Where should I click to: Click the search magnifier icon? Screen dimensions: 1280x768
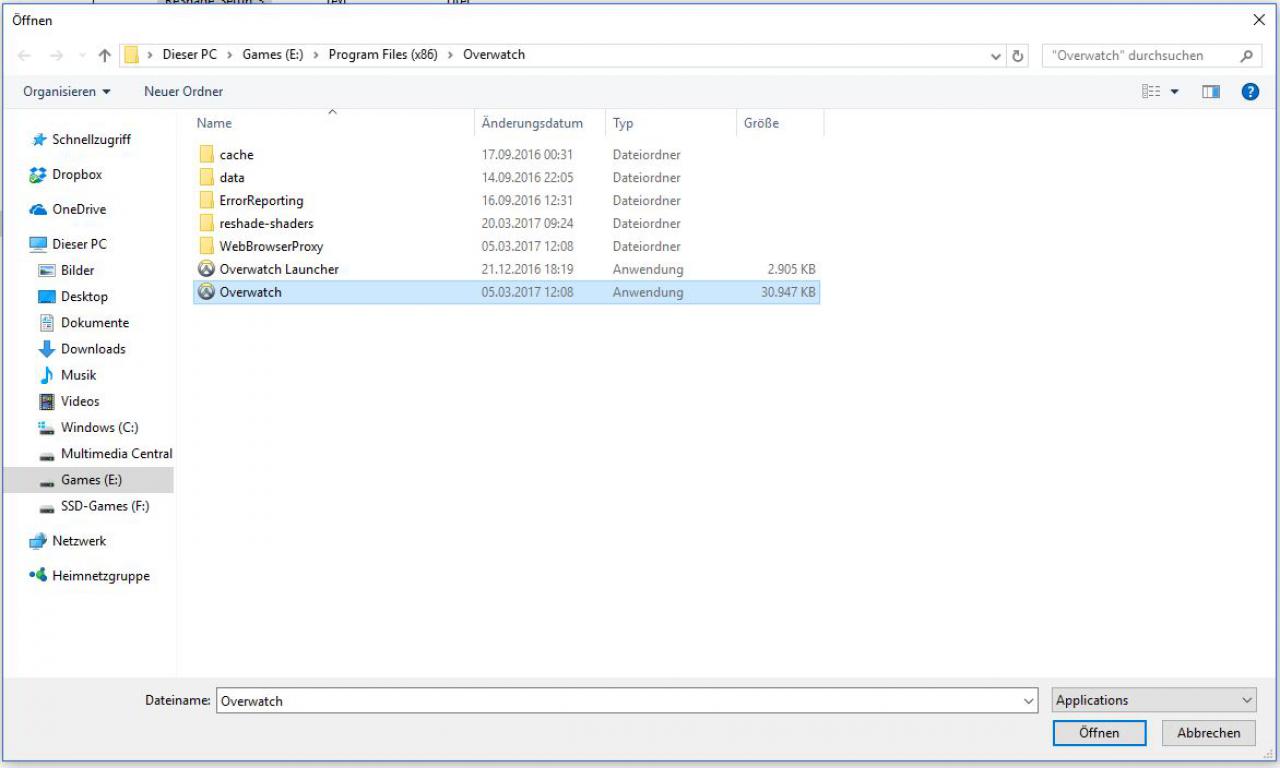click(x=1245, y=56)
